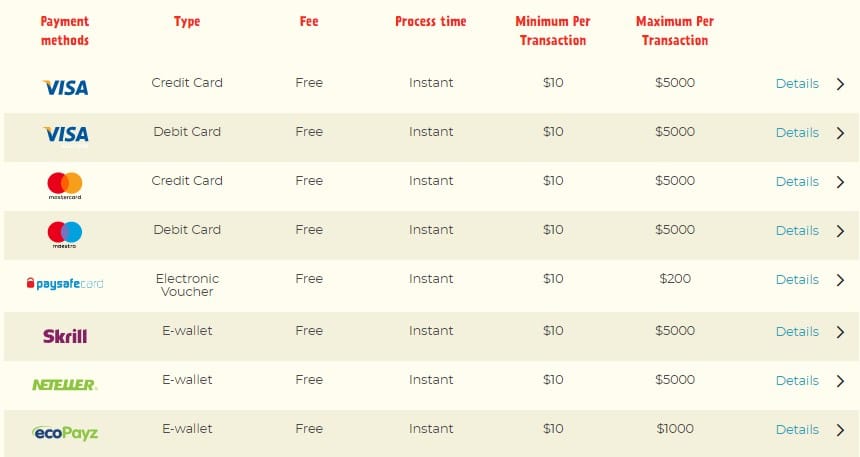Select the Maestro logo

[65, 235]
